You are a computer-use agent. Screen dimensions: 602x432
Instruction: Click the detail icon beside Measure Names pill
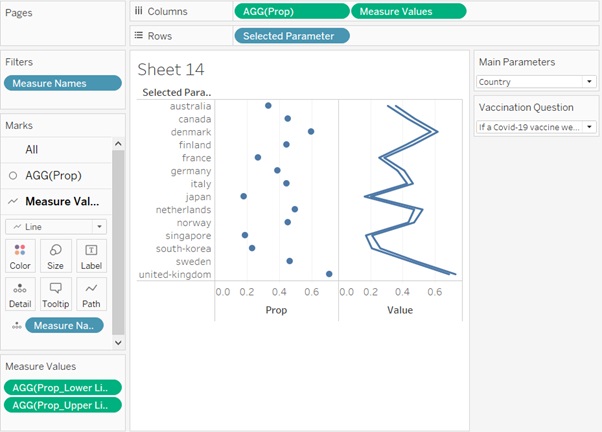pyautogui.click(x=15, y=326)
